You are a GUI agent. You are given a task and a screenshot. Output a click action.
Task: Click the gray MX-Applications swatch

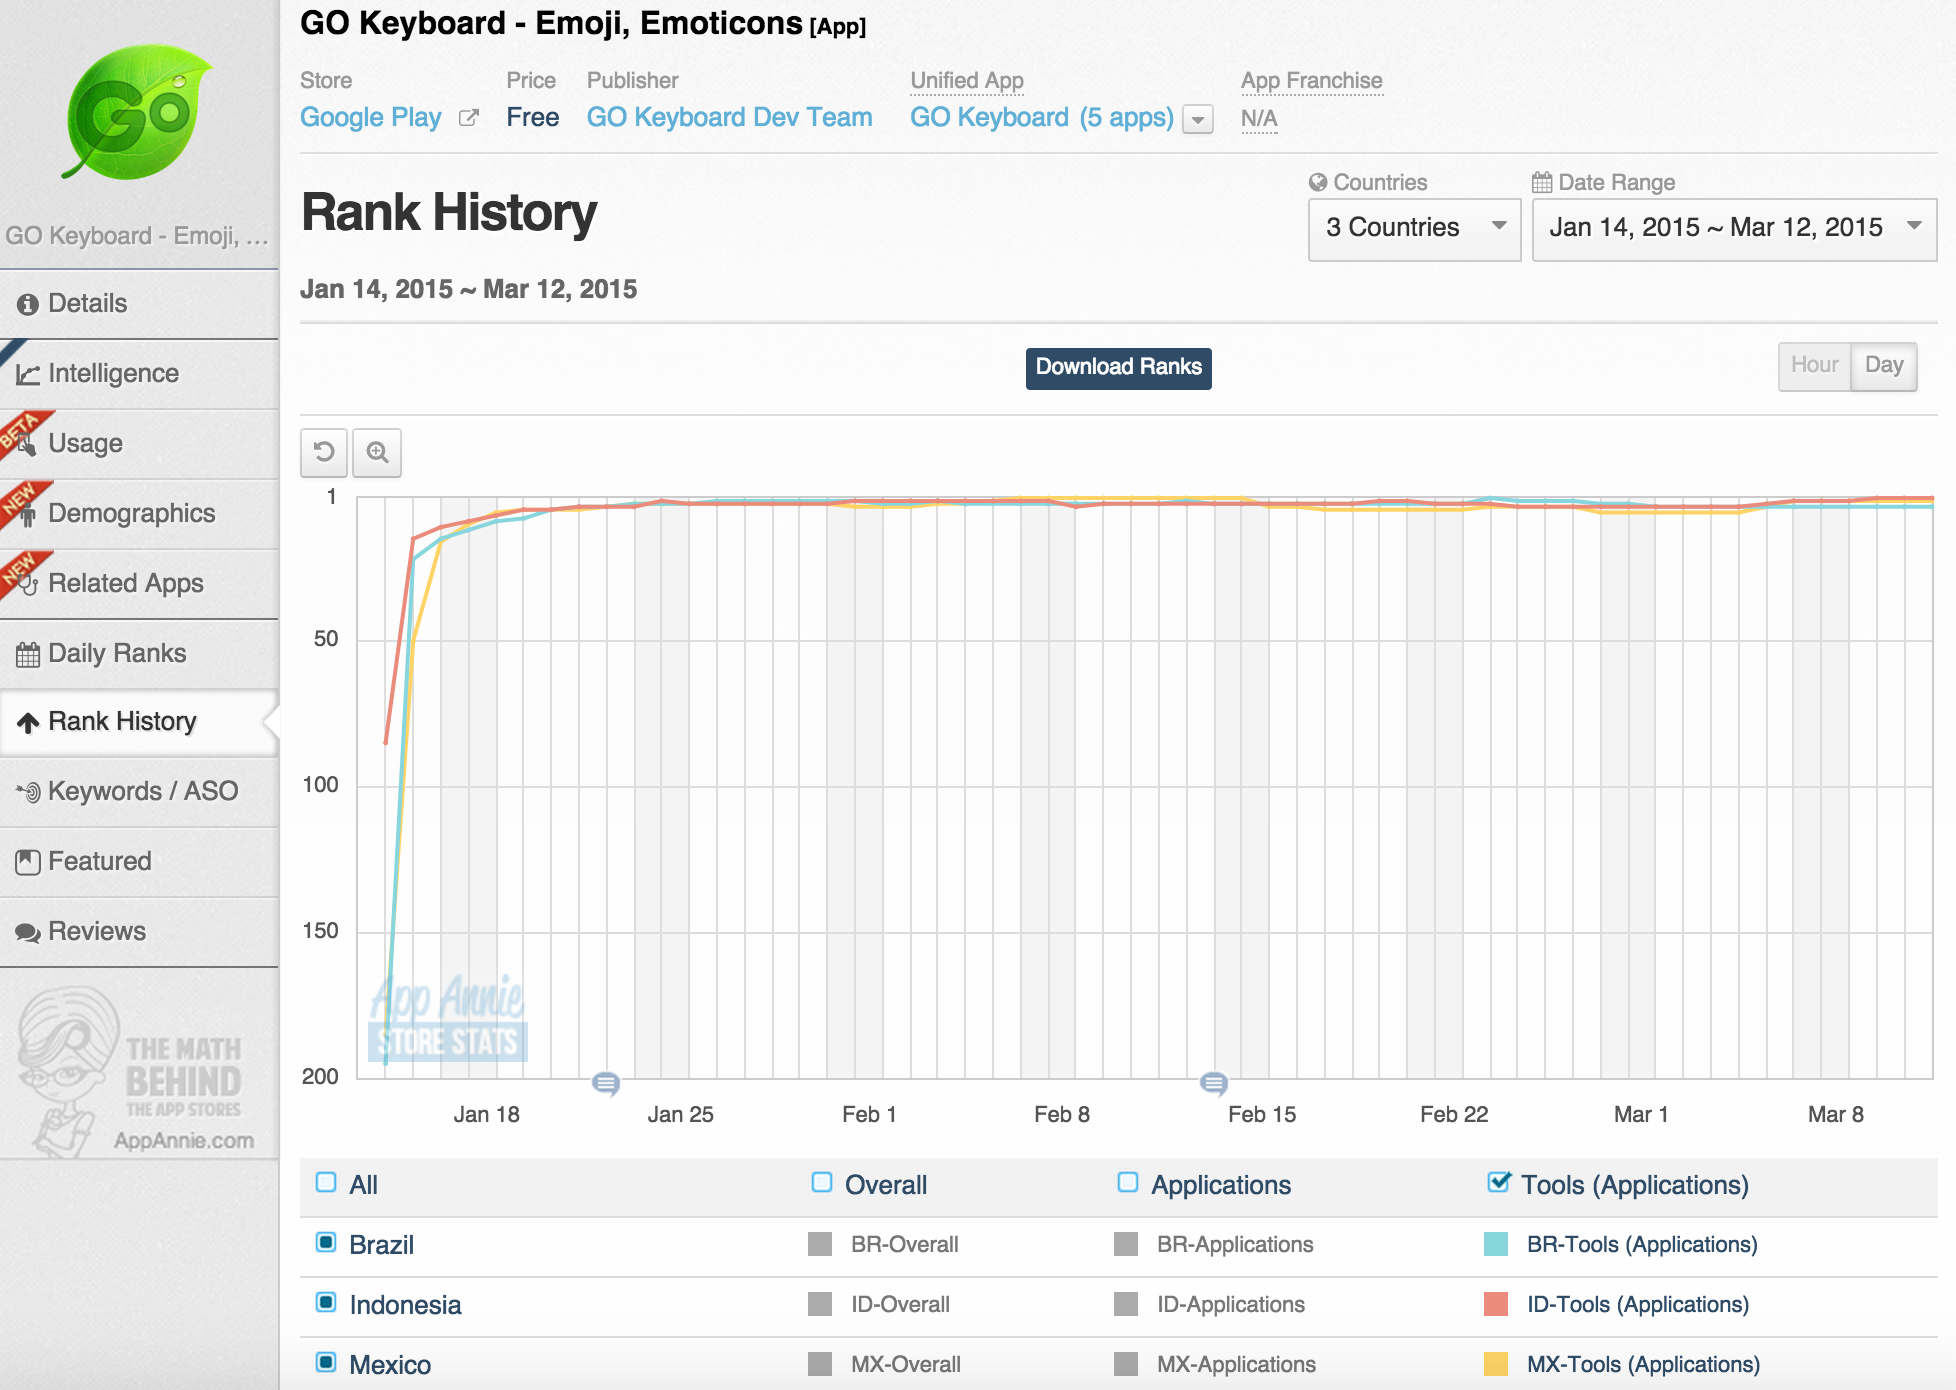point(1126,1365)
